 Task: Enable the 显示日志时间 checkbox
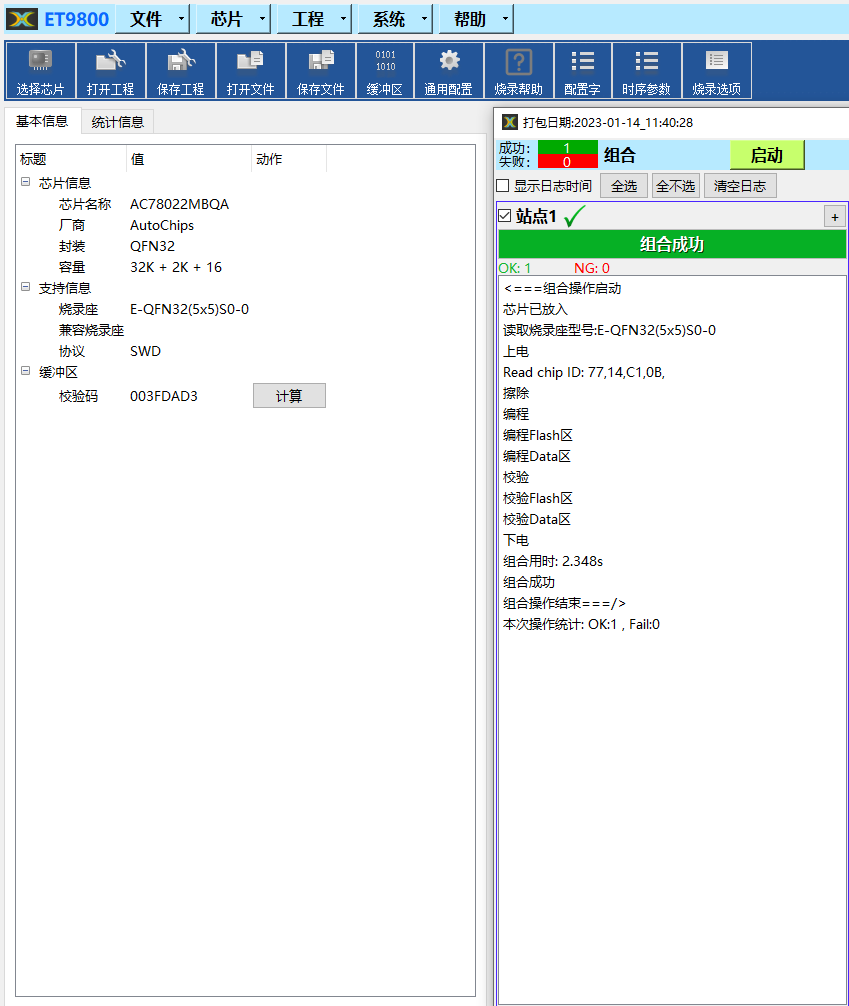tap(504, 185)
